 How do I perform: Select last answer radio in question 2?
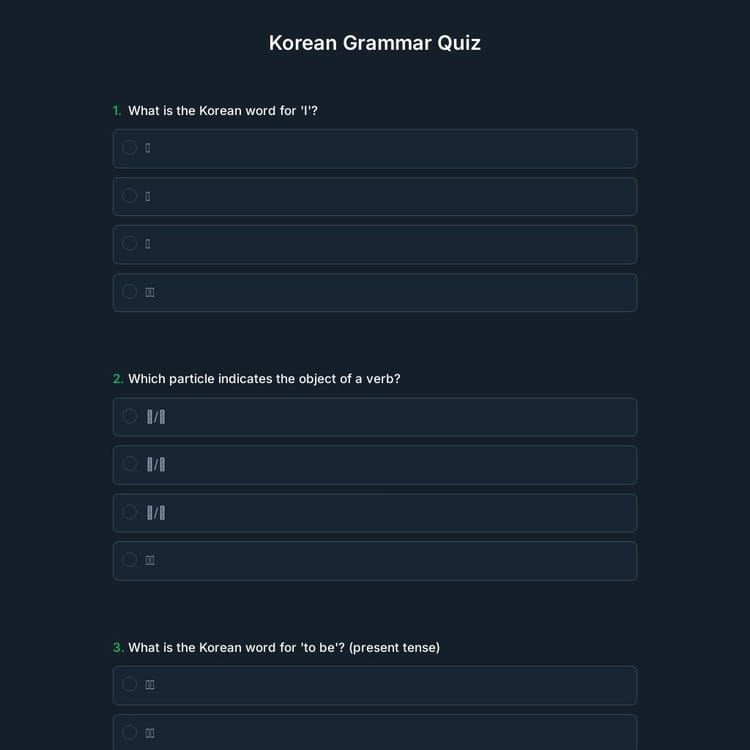130,560
